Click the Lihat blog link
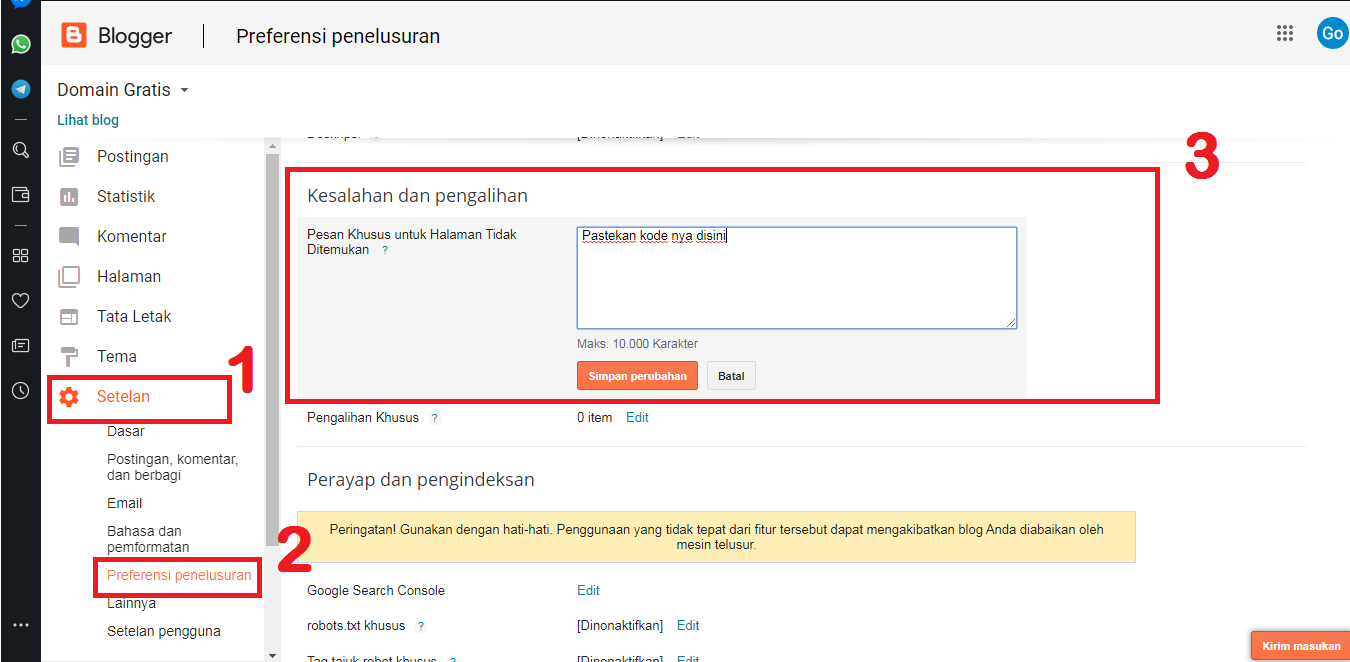1350x662 pixels. 88,120
